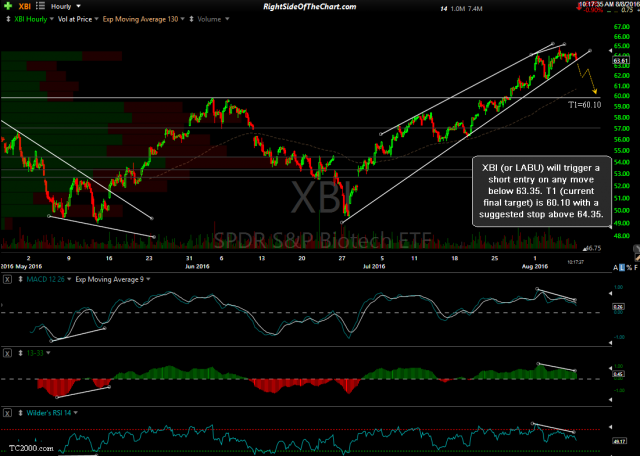Click the Aug 2016 date axis label
This screenshot has width=640, height=456.
pos(535,266)
